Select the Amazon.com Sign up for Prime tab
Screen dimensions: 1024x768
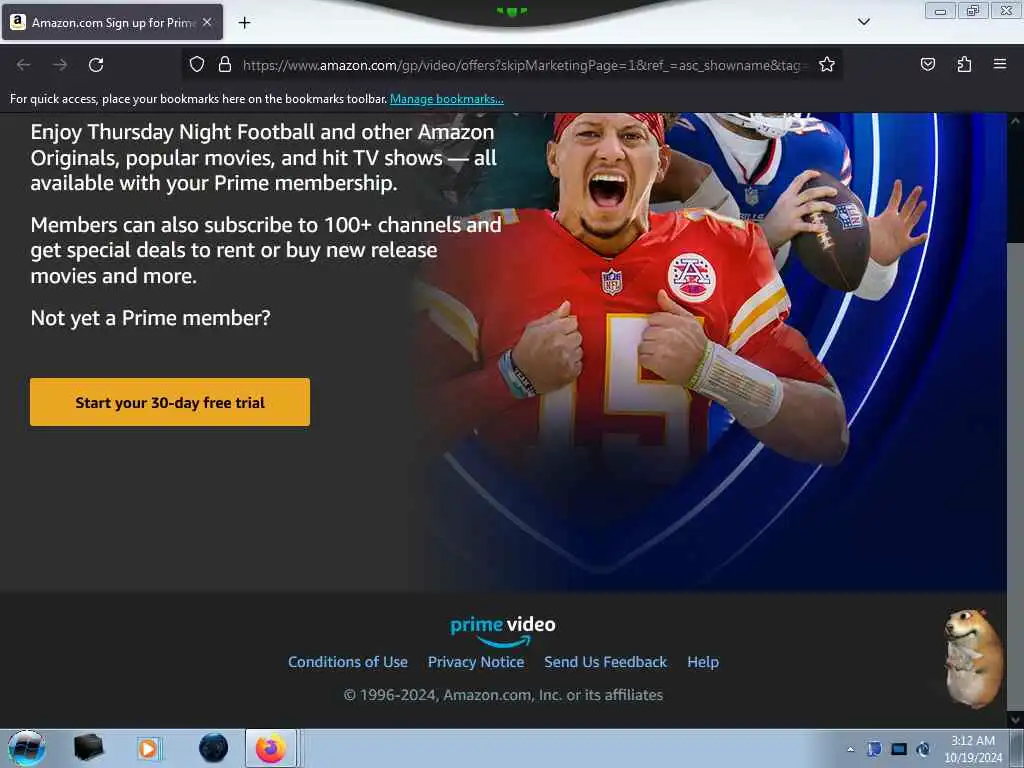coord(112,22)
